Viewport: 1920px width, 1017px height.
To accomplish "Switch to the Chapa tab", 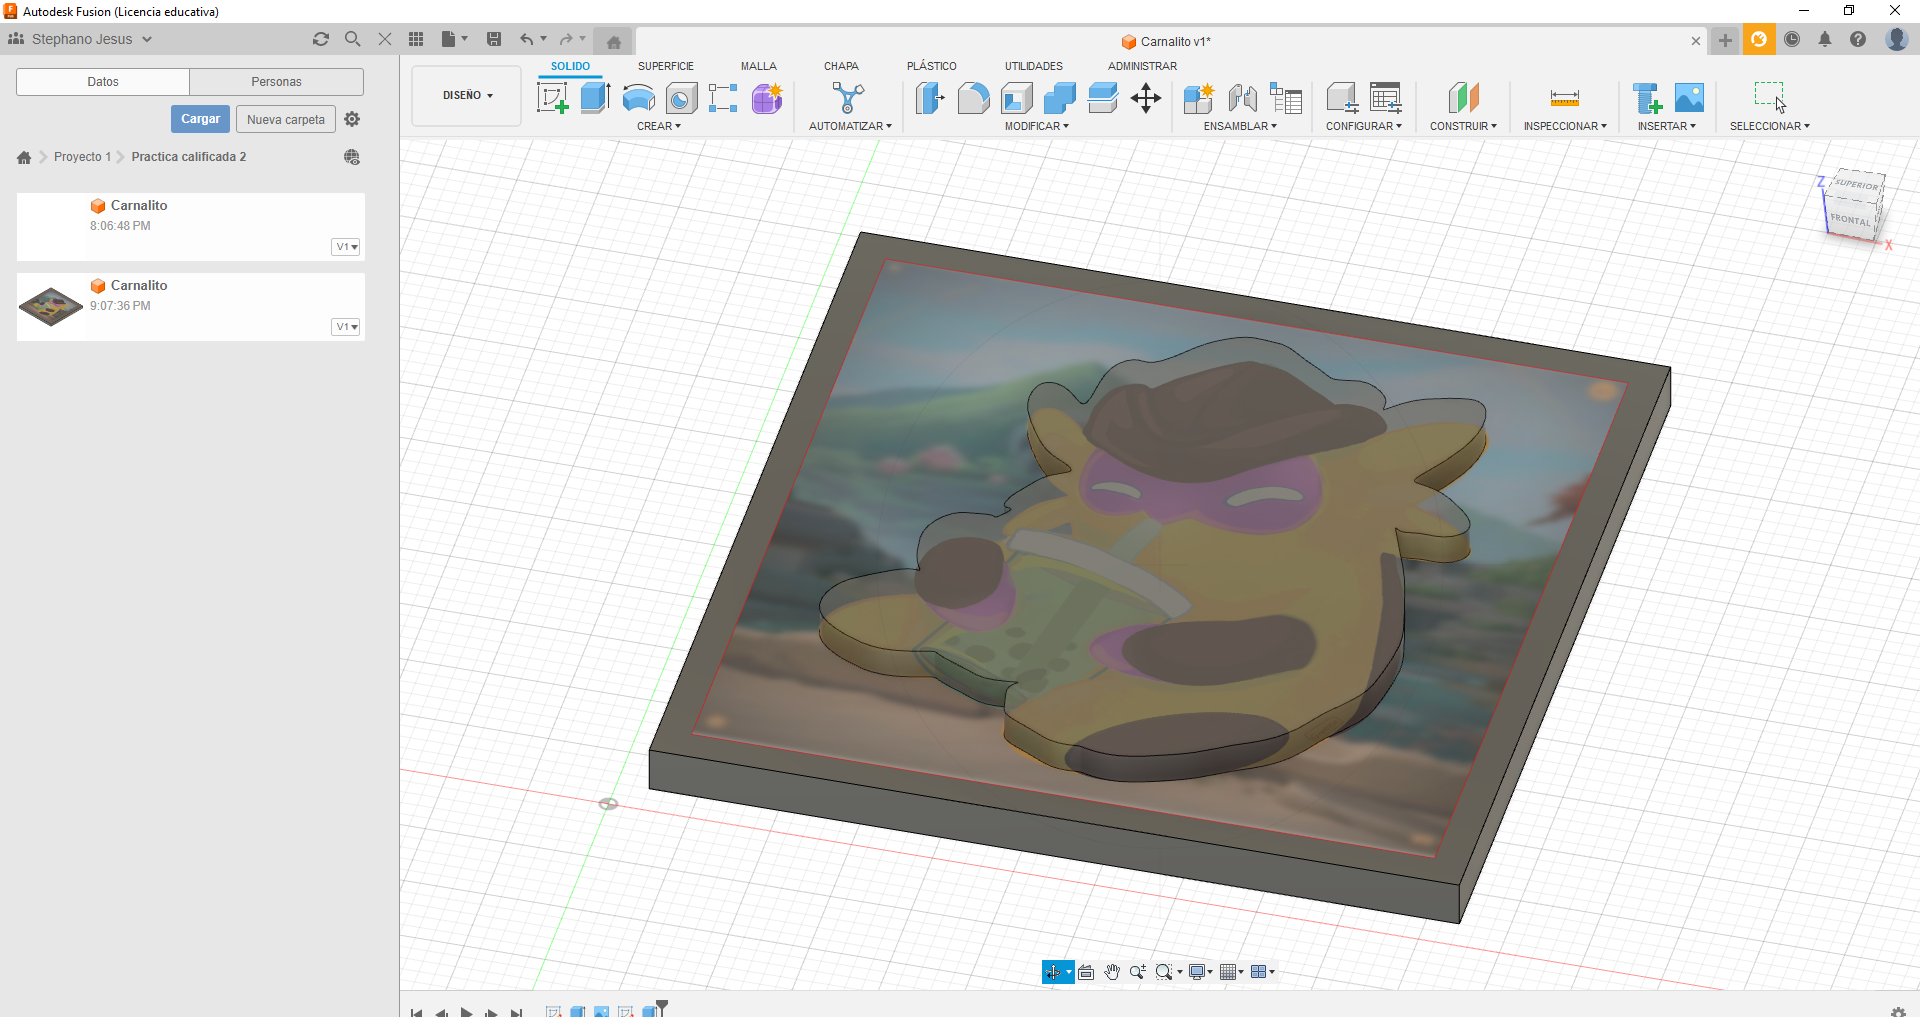I will click(x=841, y=66).
